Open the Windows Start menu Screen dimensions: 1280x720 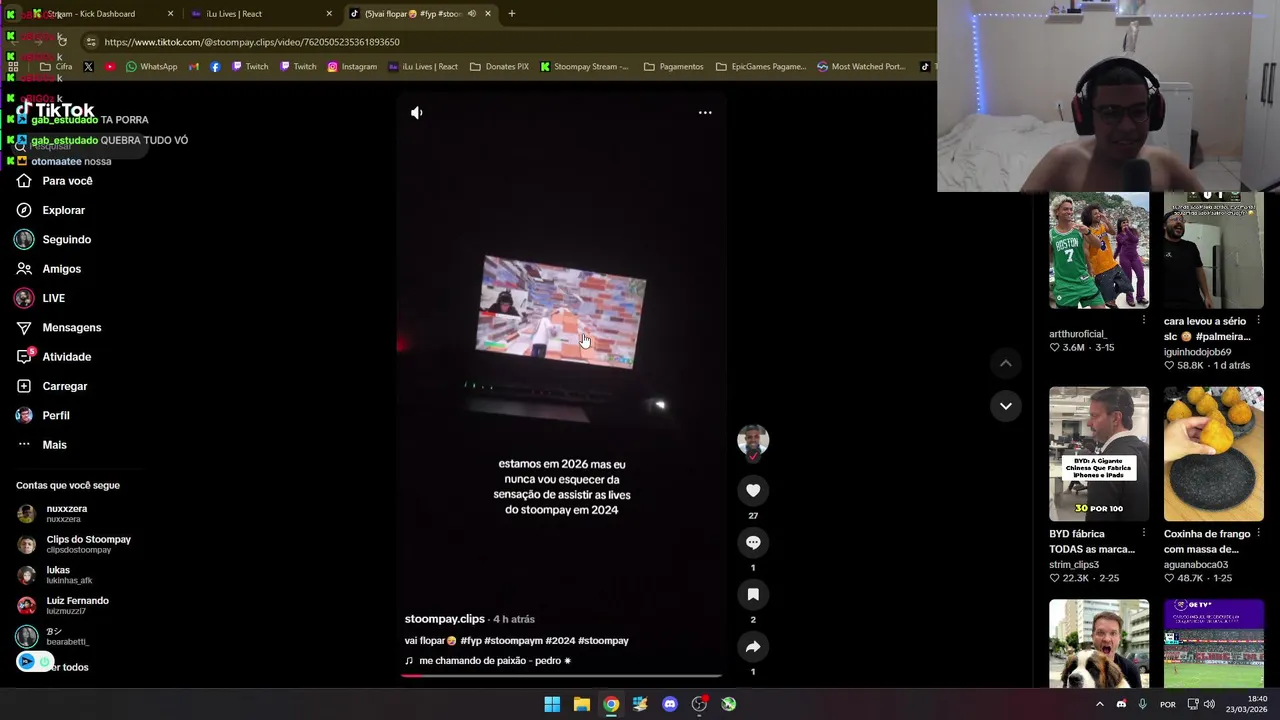tap(552, 704)
